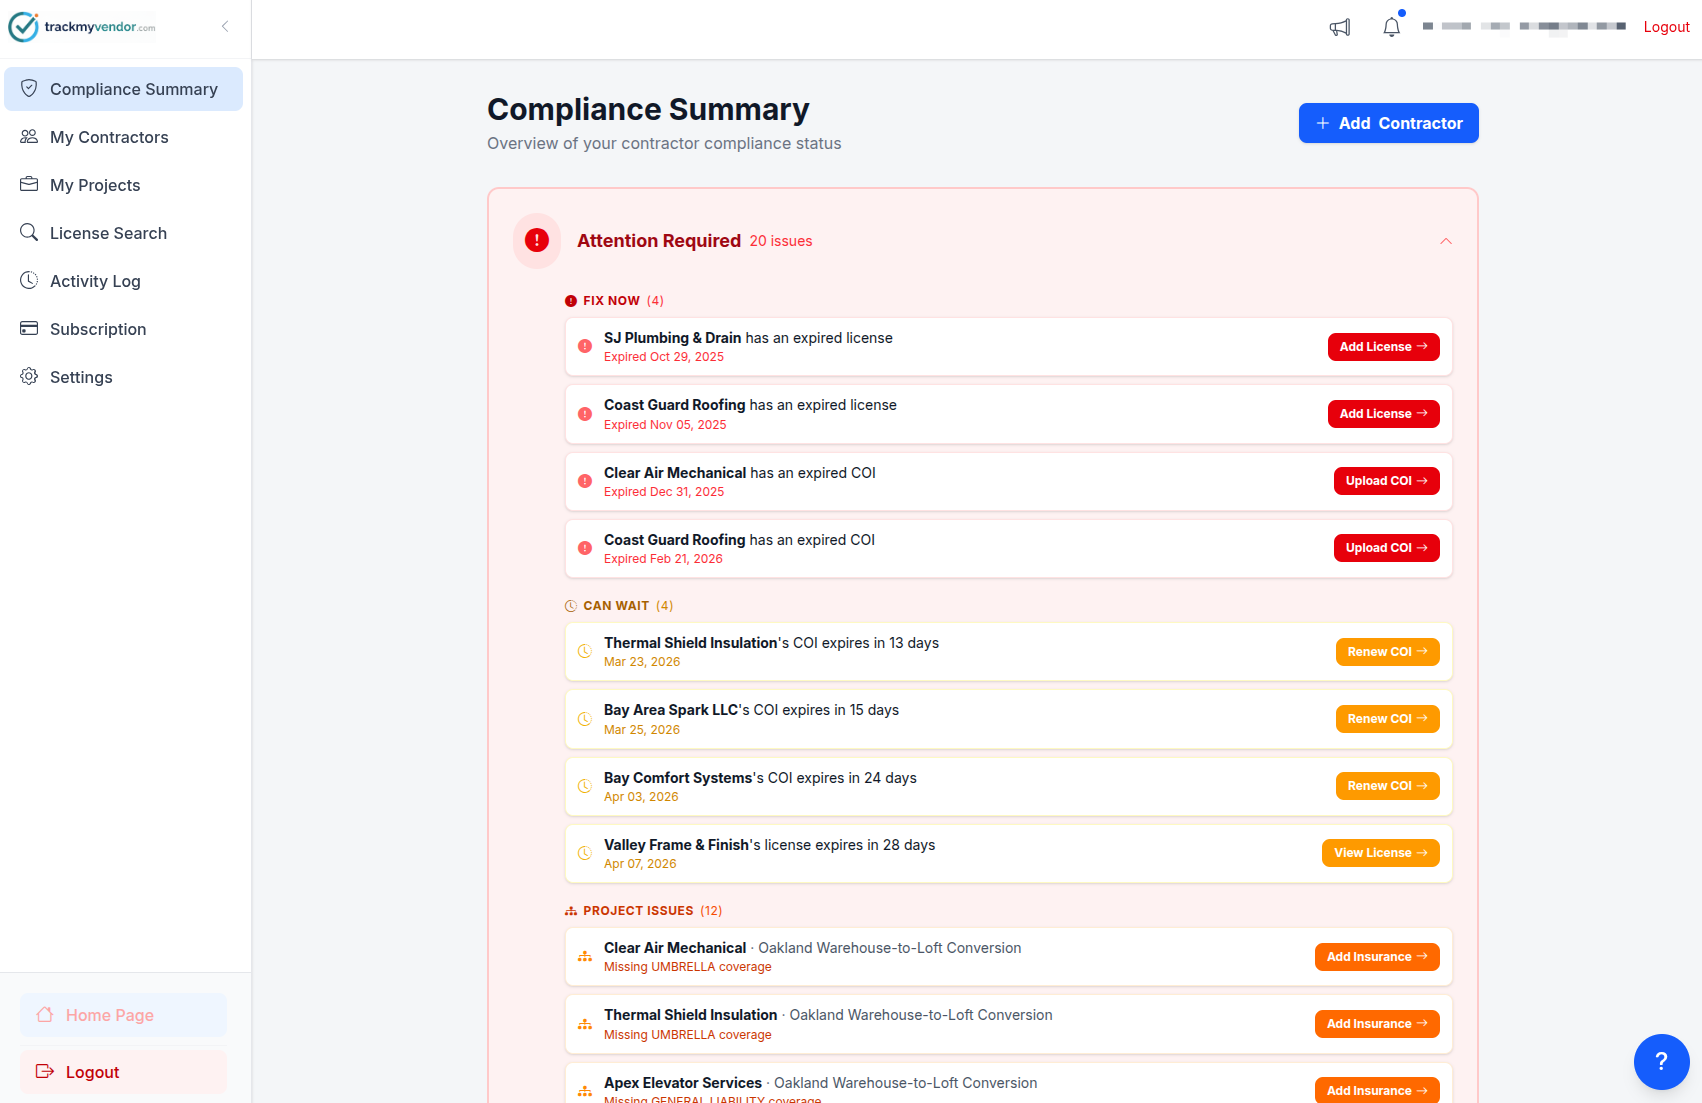Click the announcements megaphone icon
The image size is (1702, 1103).
point(1340,27)
